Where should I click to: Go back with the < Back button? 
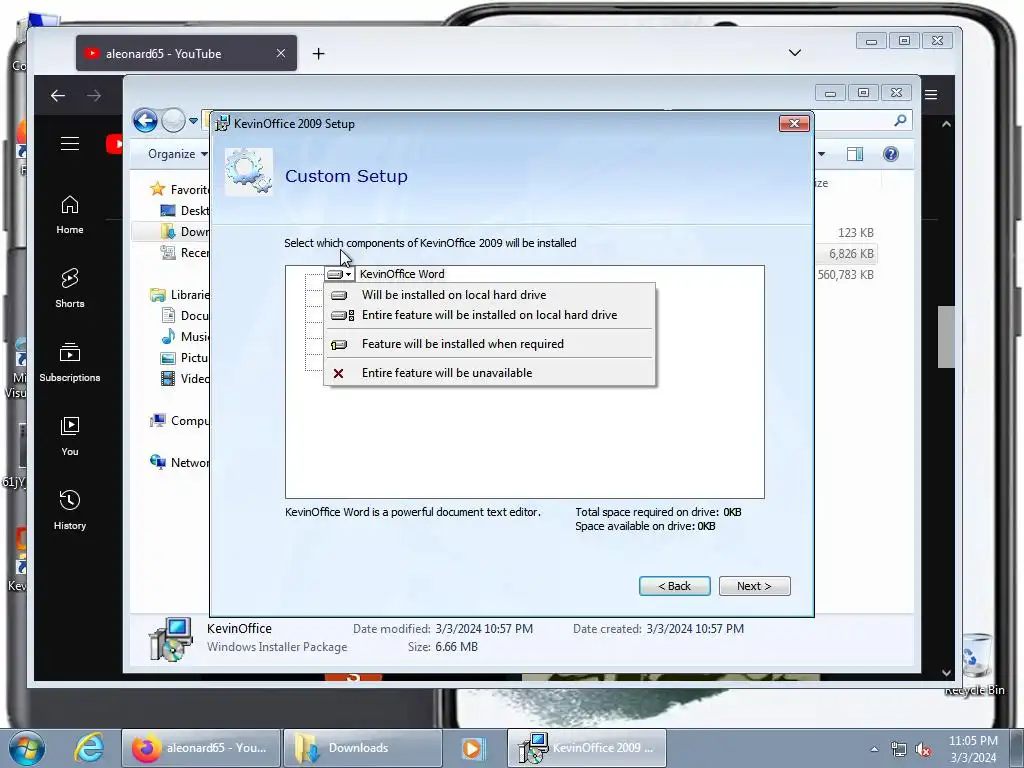[x=675, y=586]
